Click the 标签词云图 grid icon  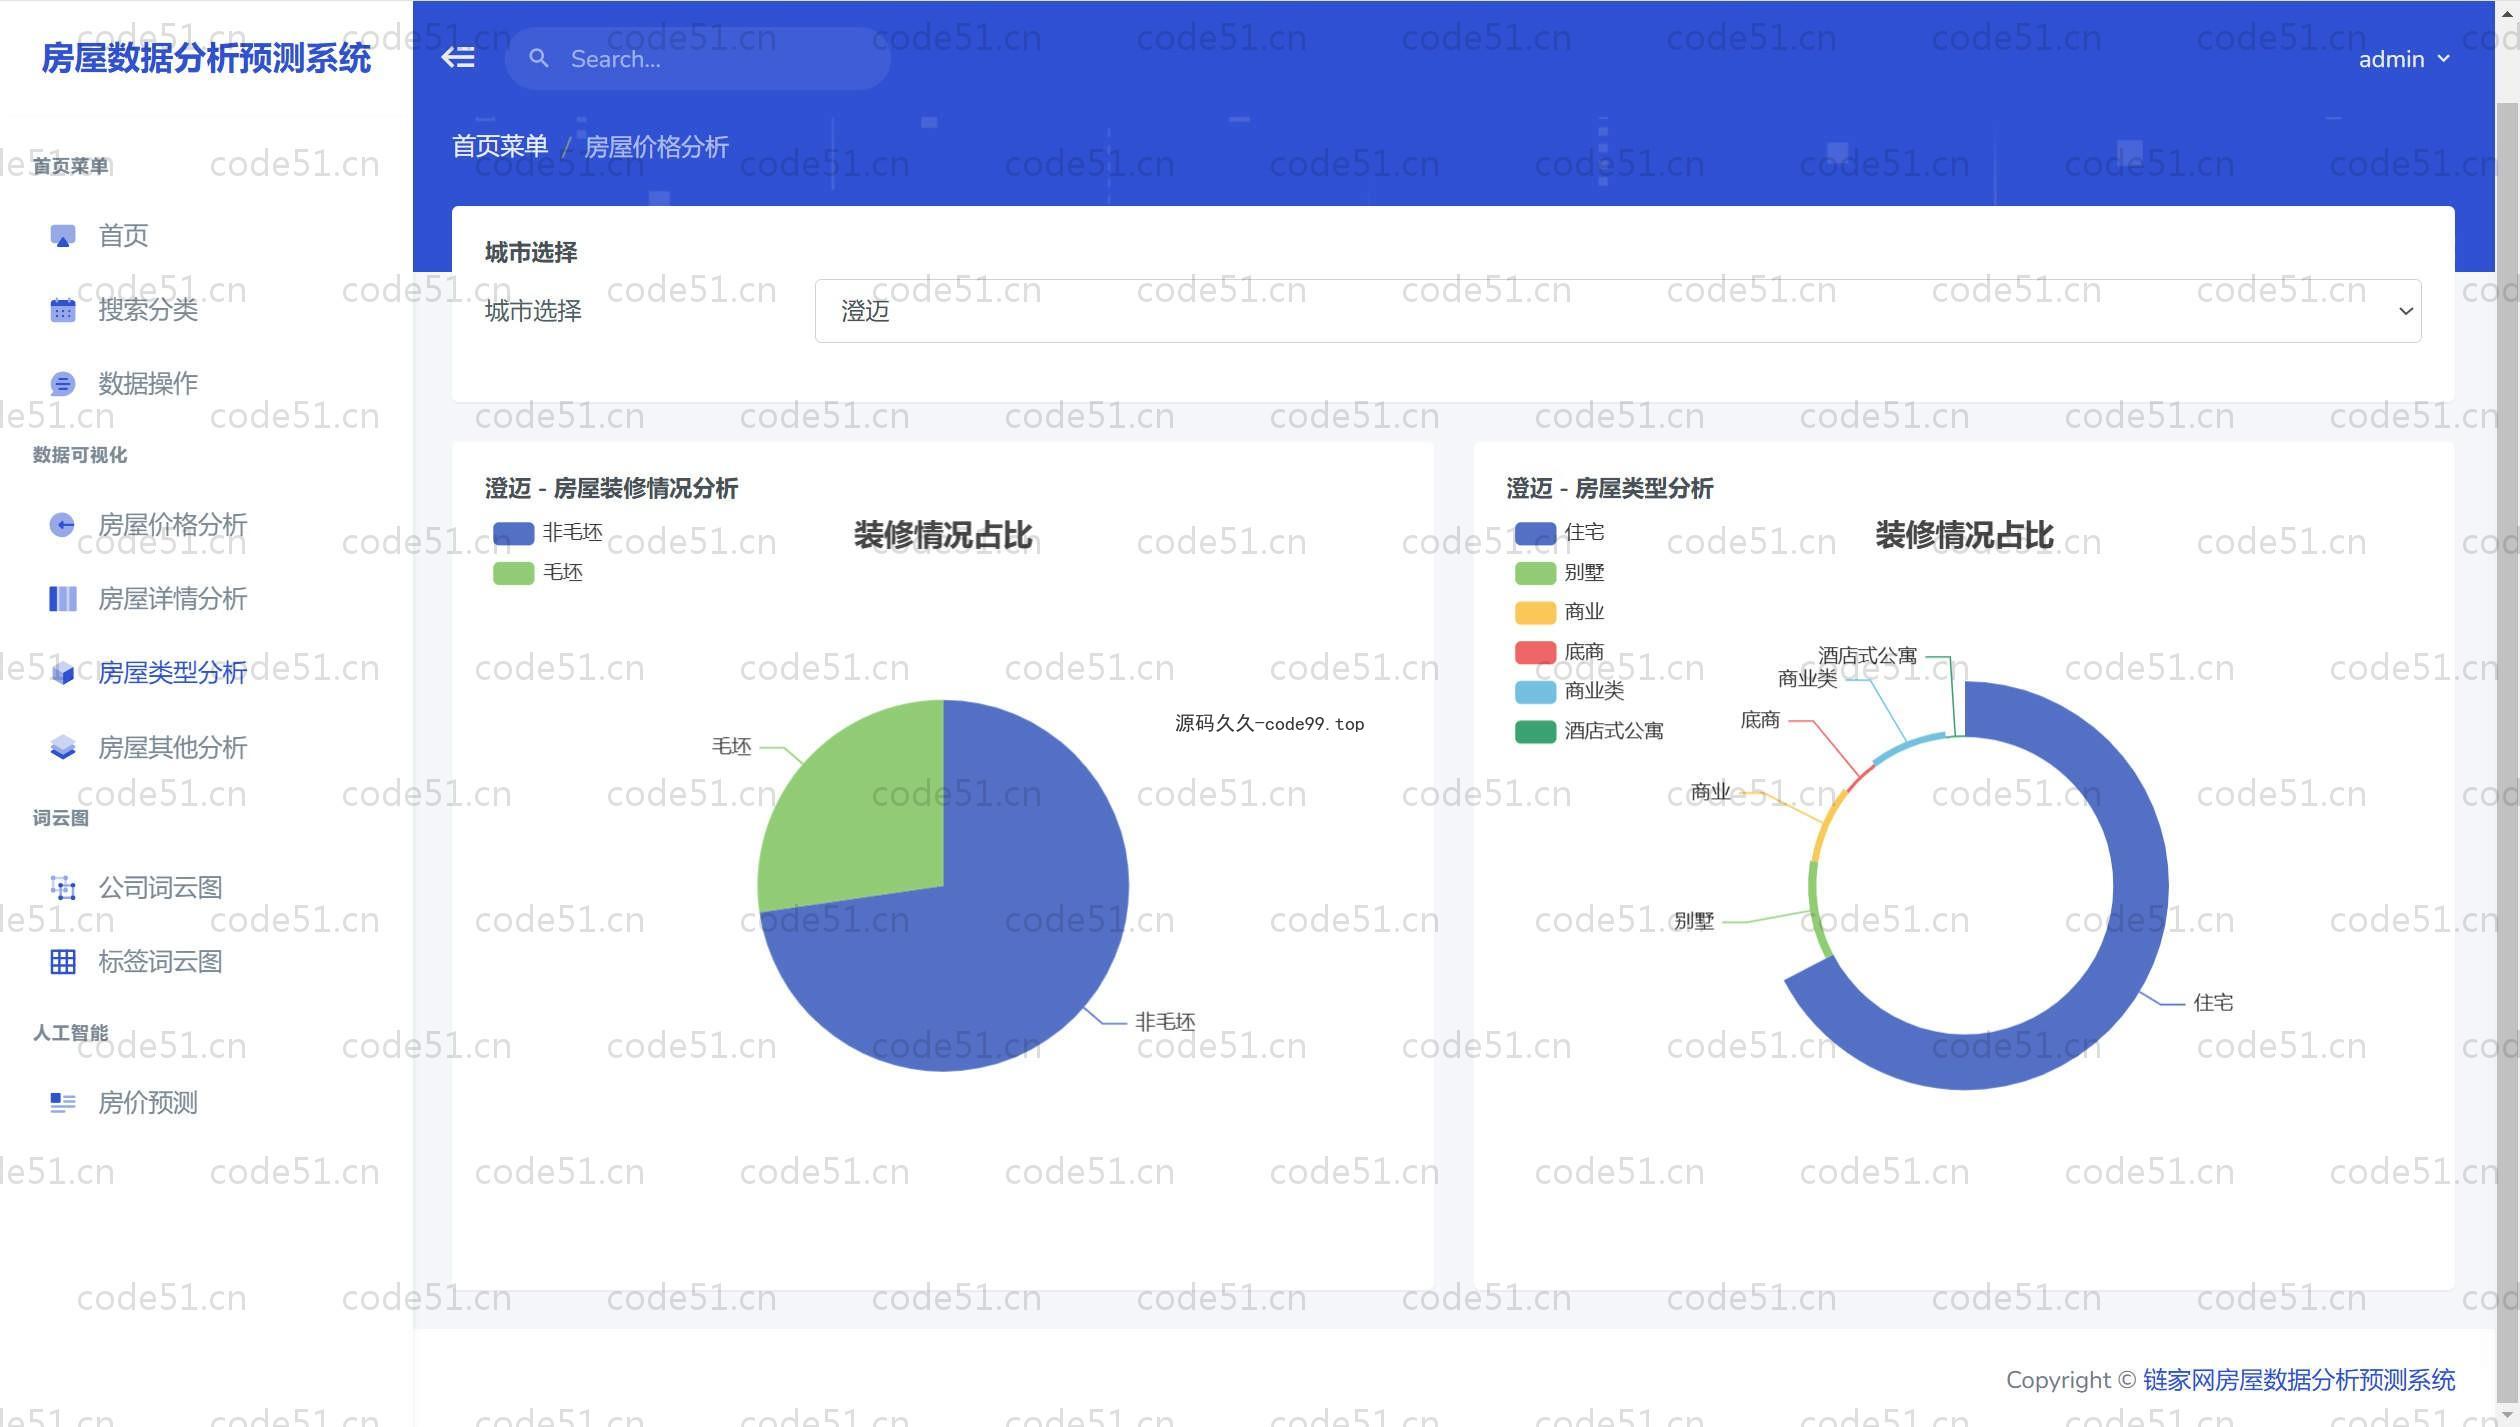point(63,962)
